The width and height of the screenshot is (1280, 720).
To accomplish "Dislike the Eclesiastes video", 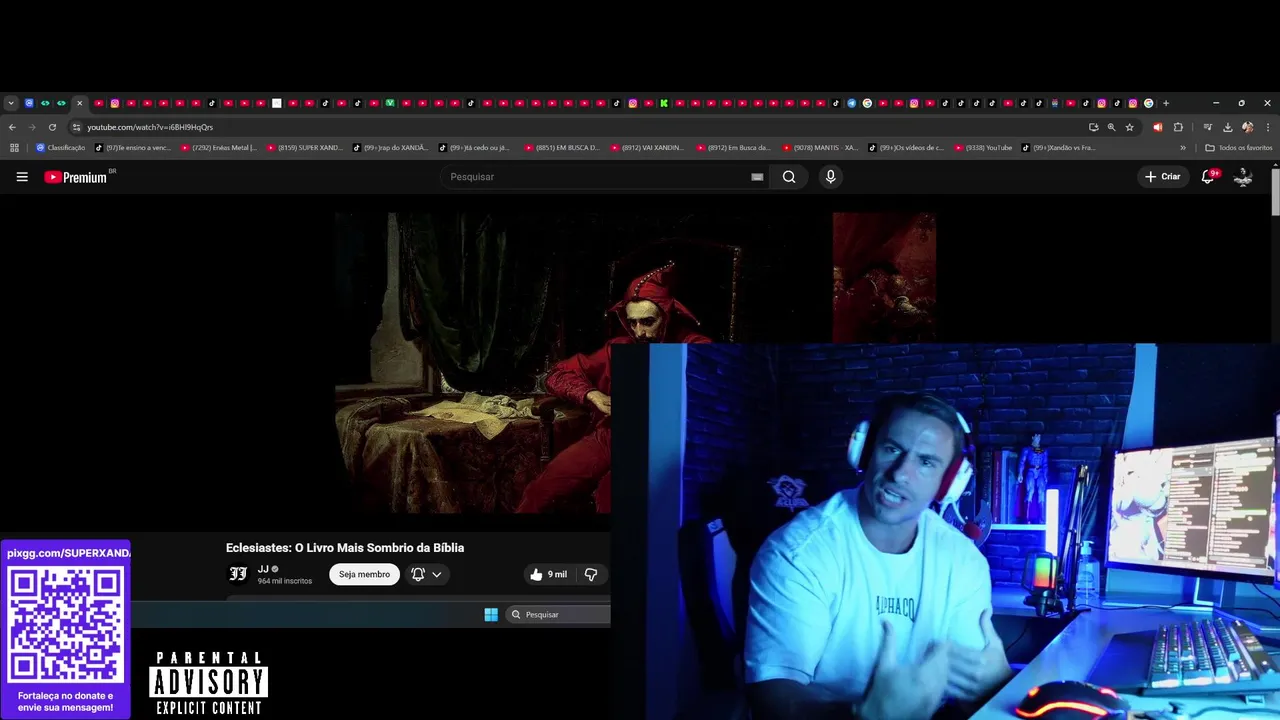I will tap(591, 574).
